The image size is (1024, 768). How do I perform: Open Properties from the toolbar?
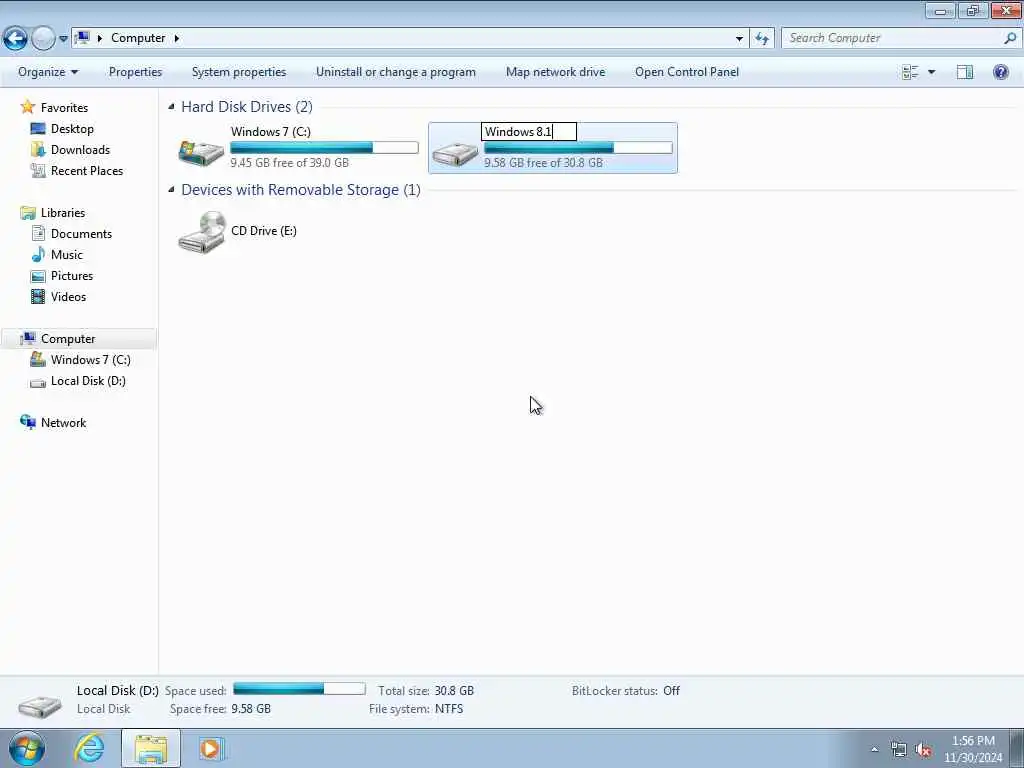[x=135, y=72]
